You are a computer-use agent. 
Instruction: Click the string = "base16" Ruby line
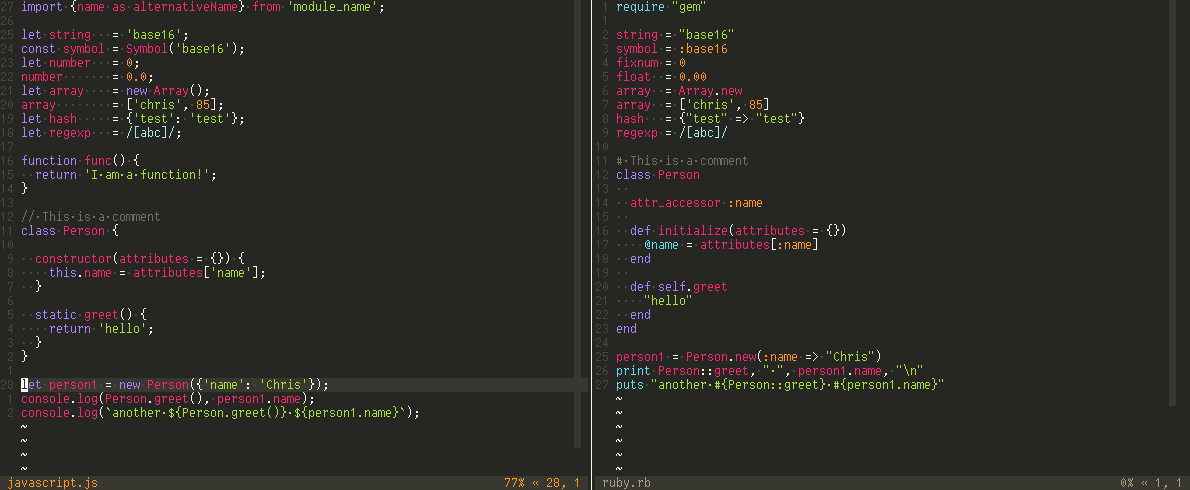[675, 35]
